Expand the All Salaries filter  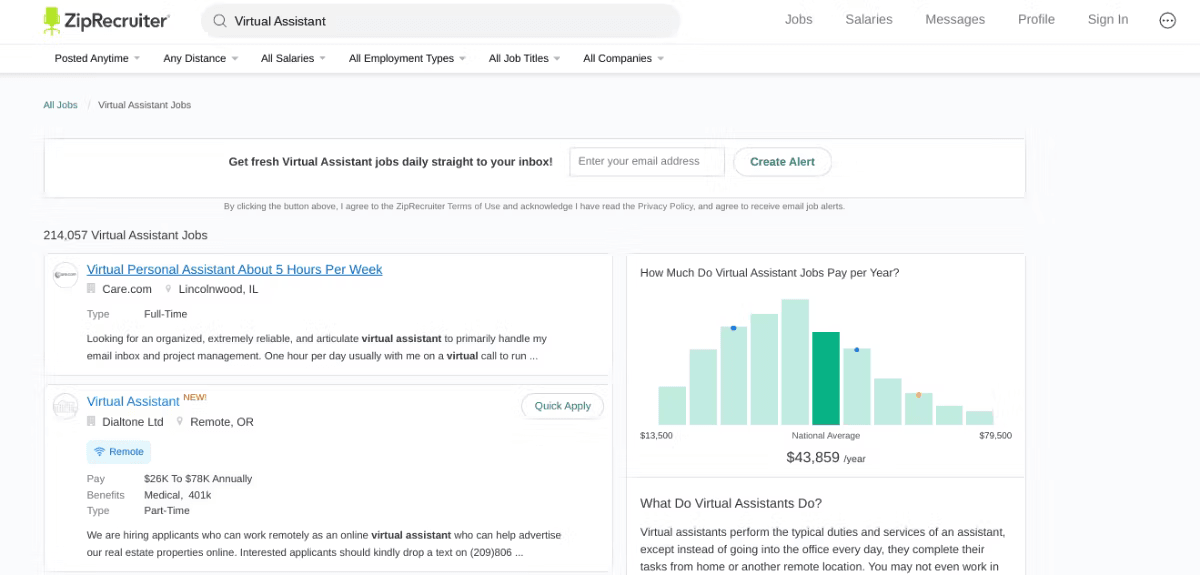coord(294,58)
